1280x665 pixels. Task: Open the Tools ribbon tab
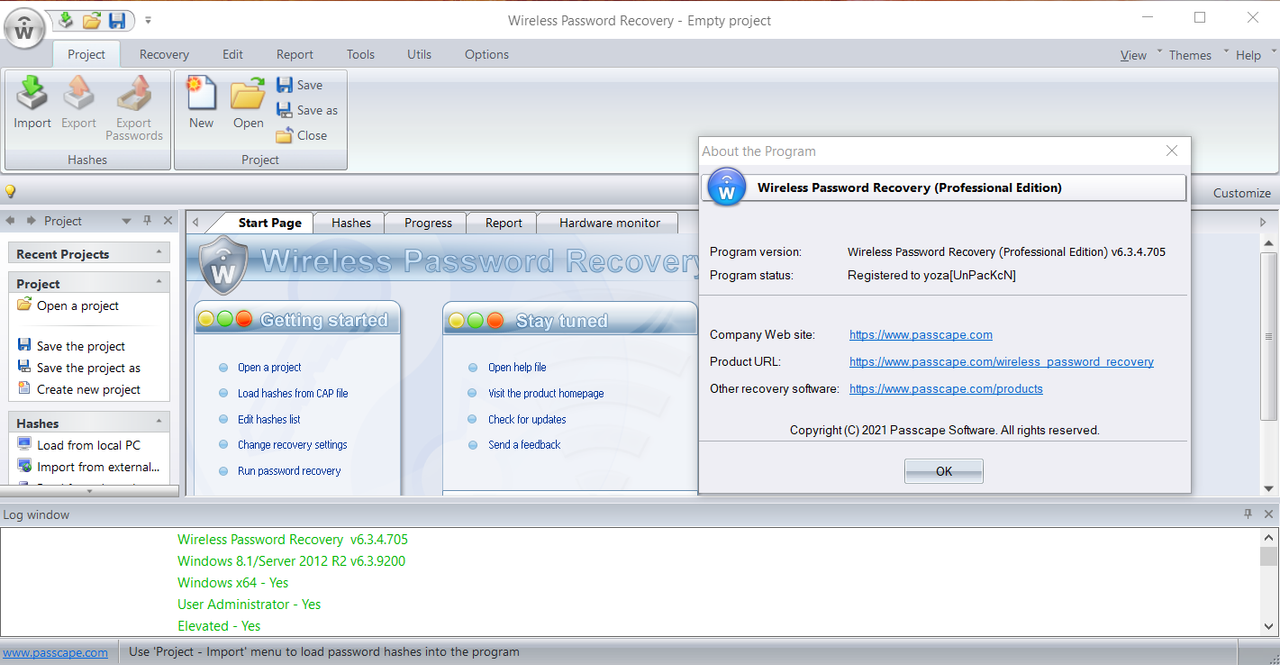(x=361, y=54)
